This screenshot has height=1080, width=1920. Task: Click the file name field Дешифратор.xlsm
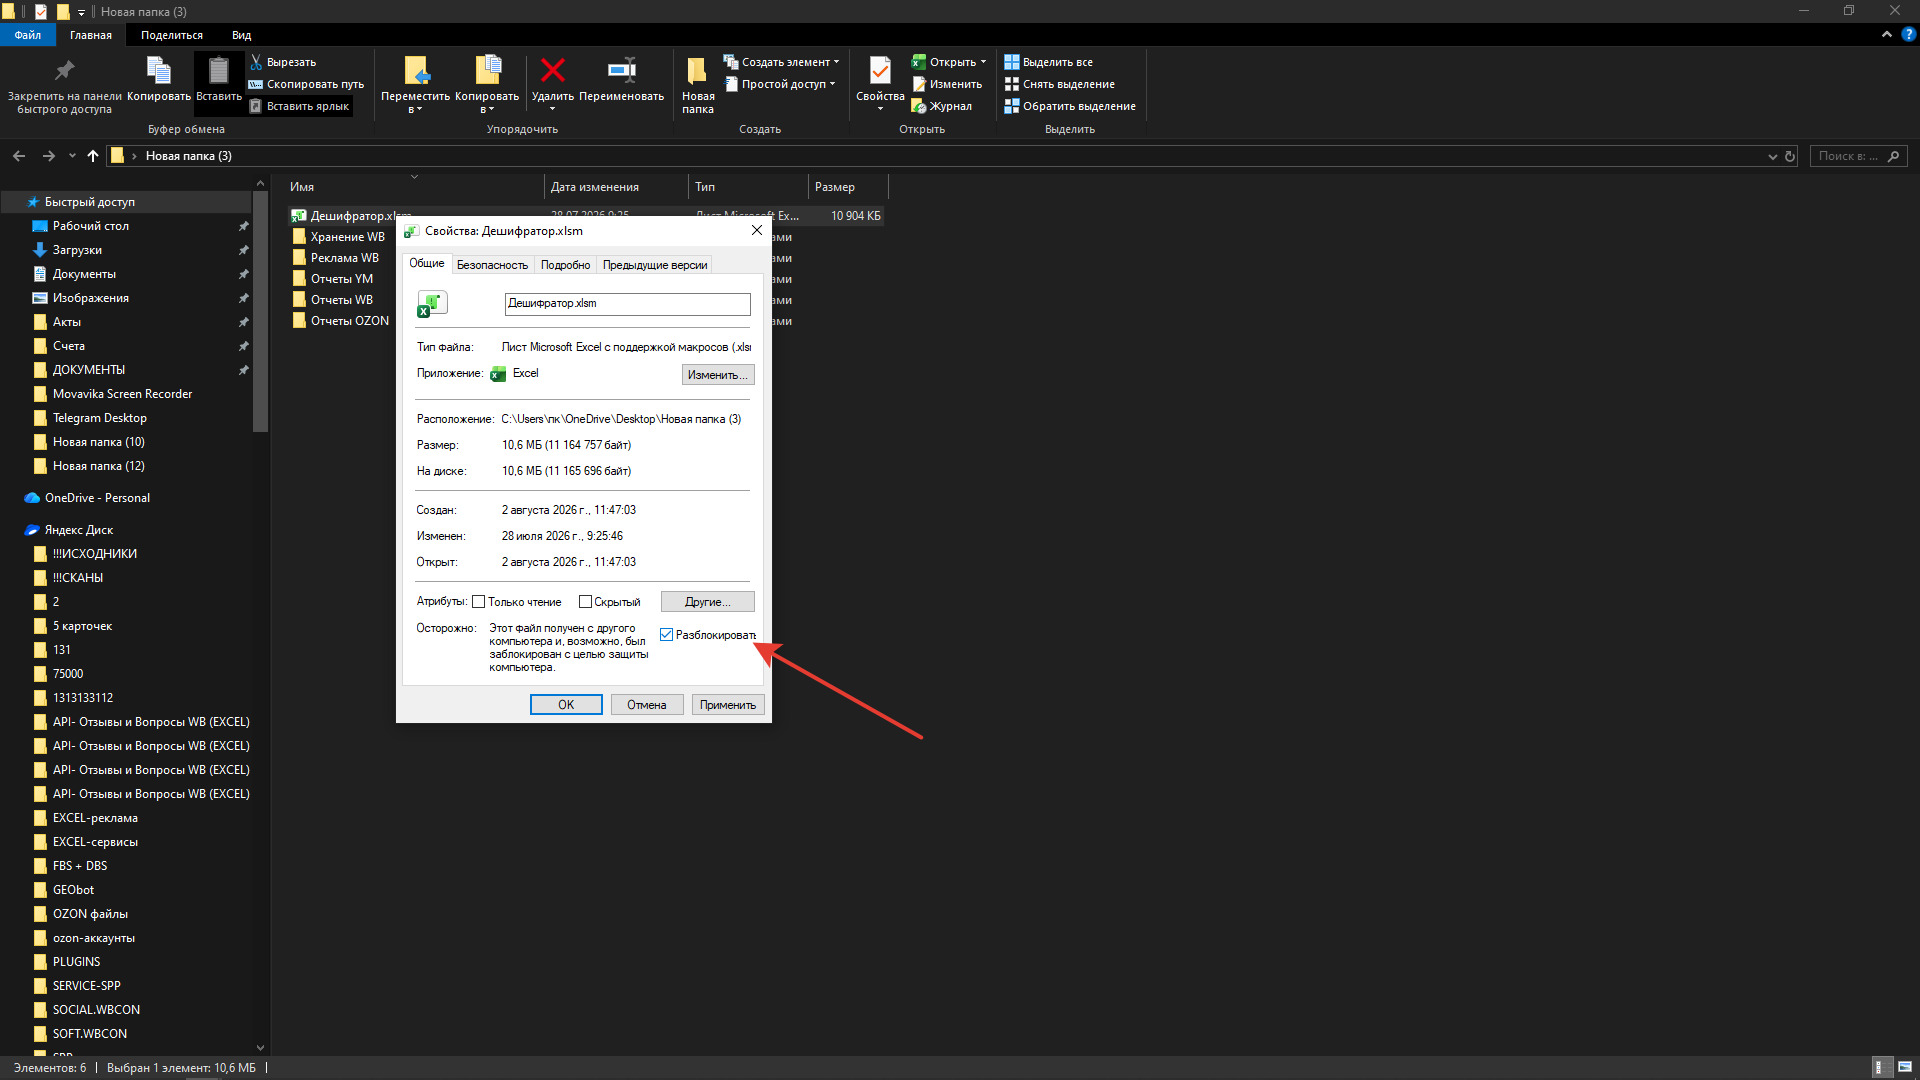[627, 304]
